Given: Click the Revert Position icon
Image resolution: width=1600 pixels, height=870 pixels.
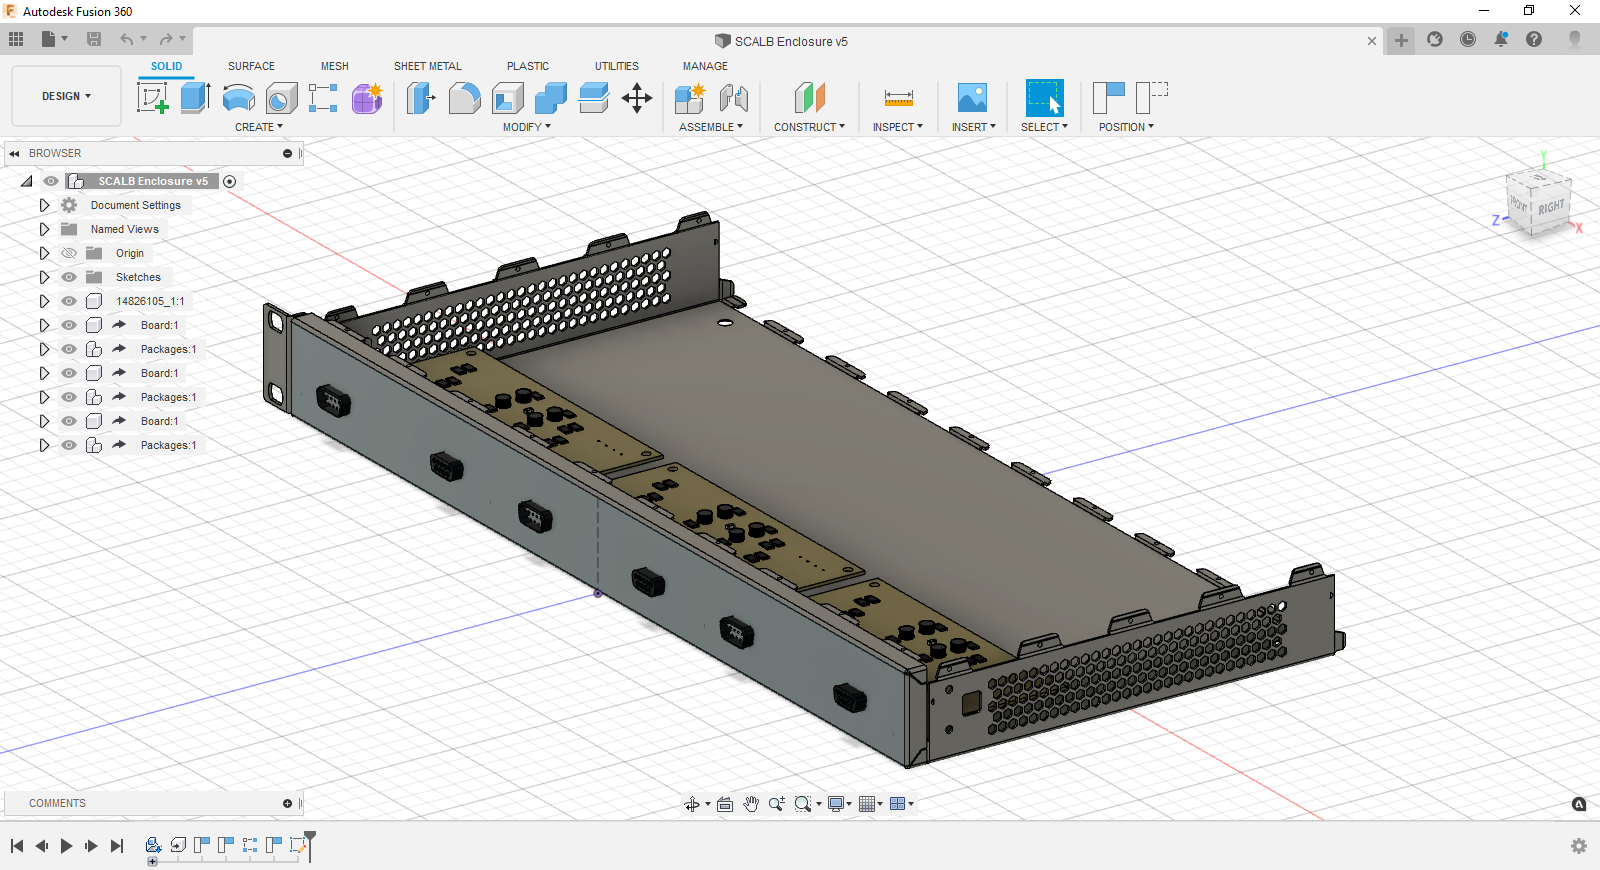Looking at the screenshot, I should (x=1151, y=98).
